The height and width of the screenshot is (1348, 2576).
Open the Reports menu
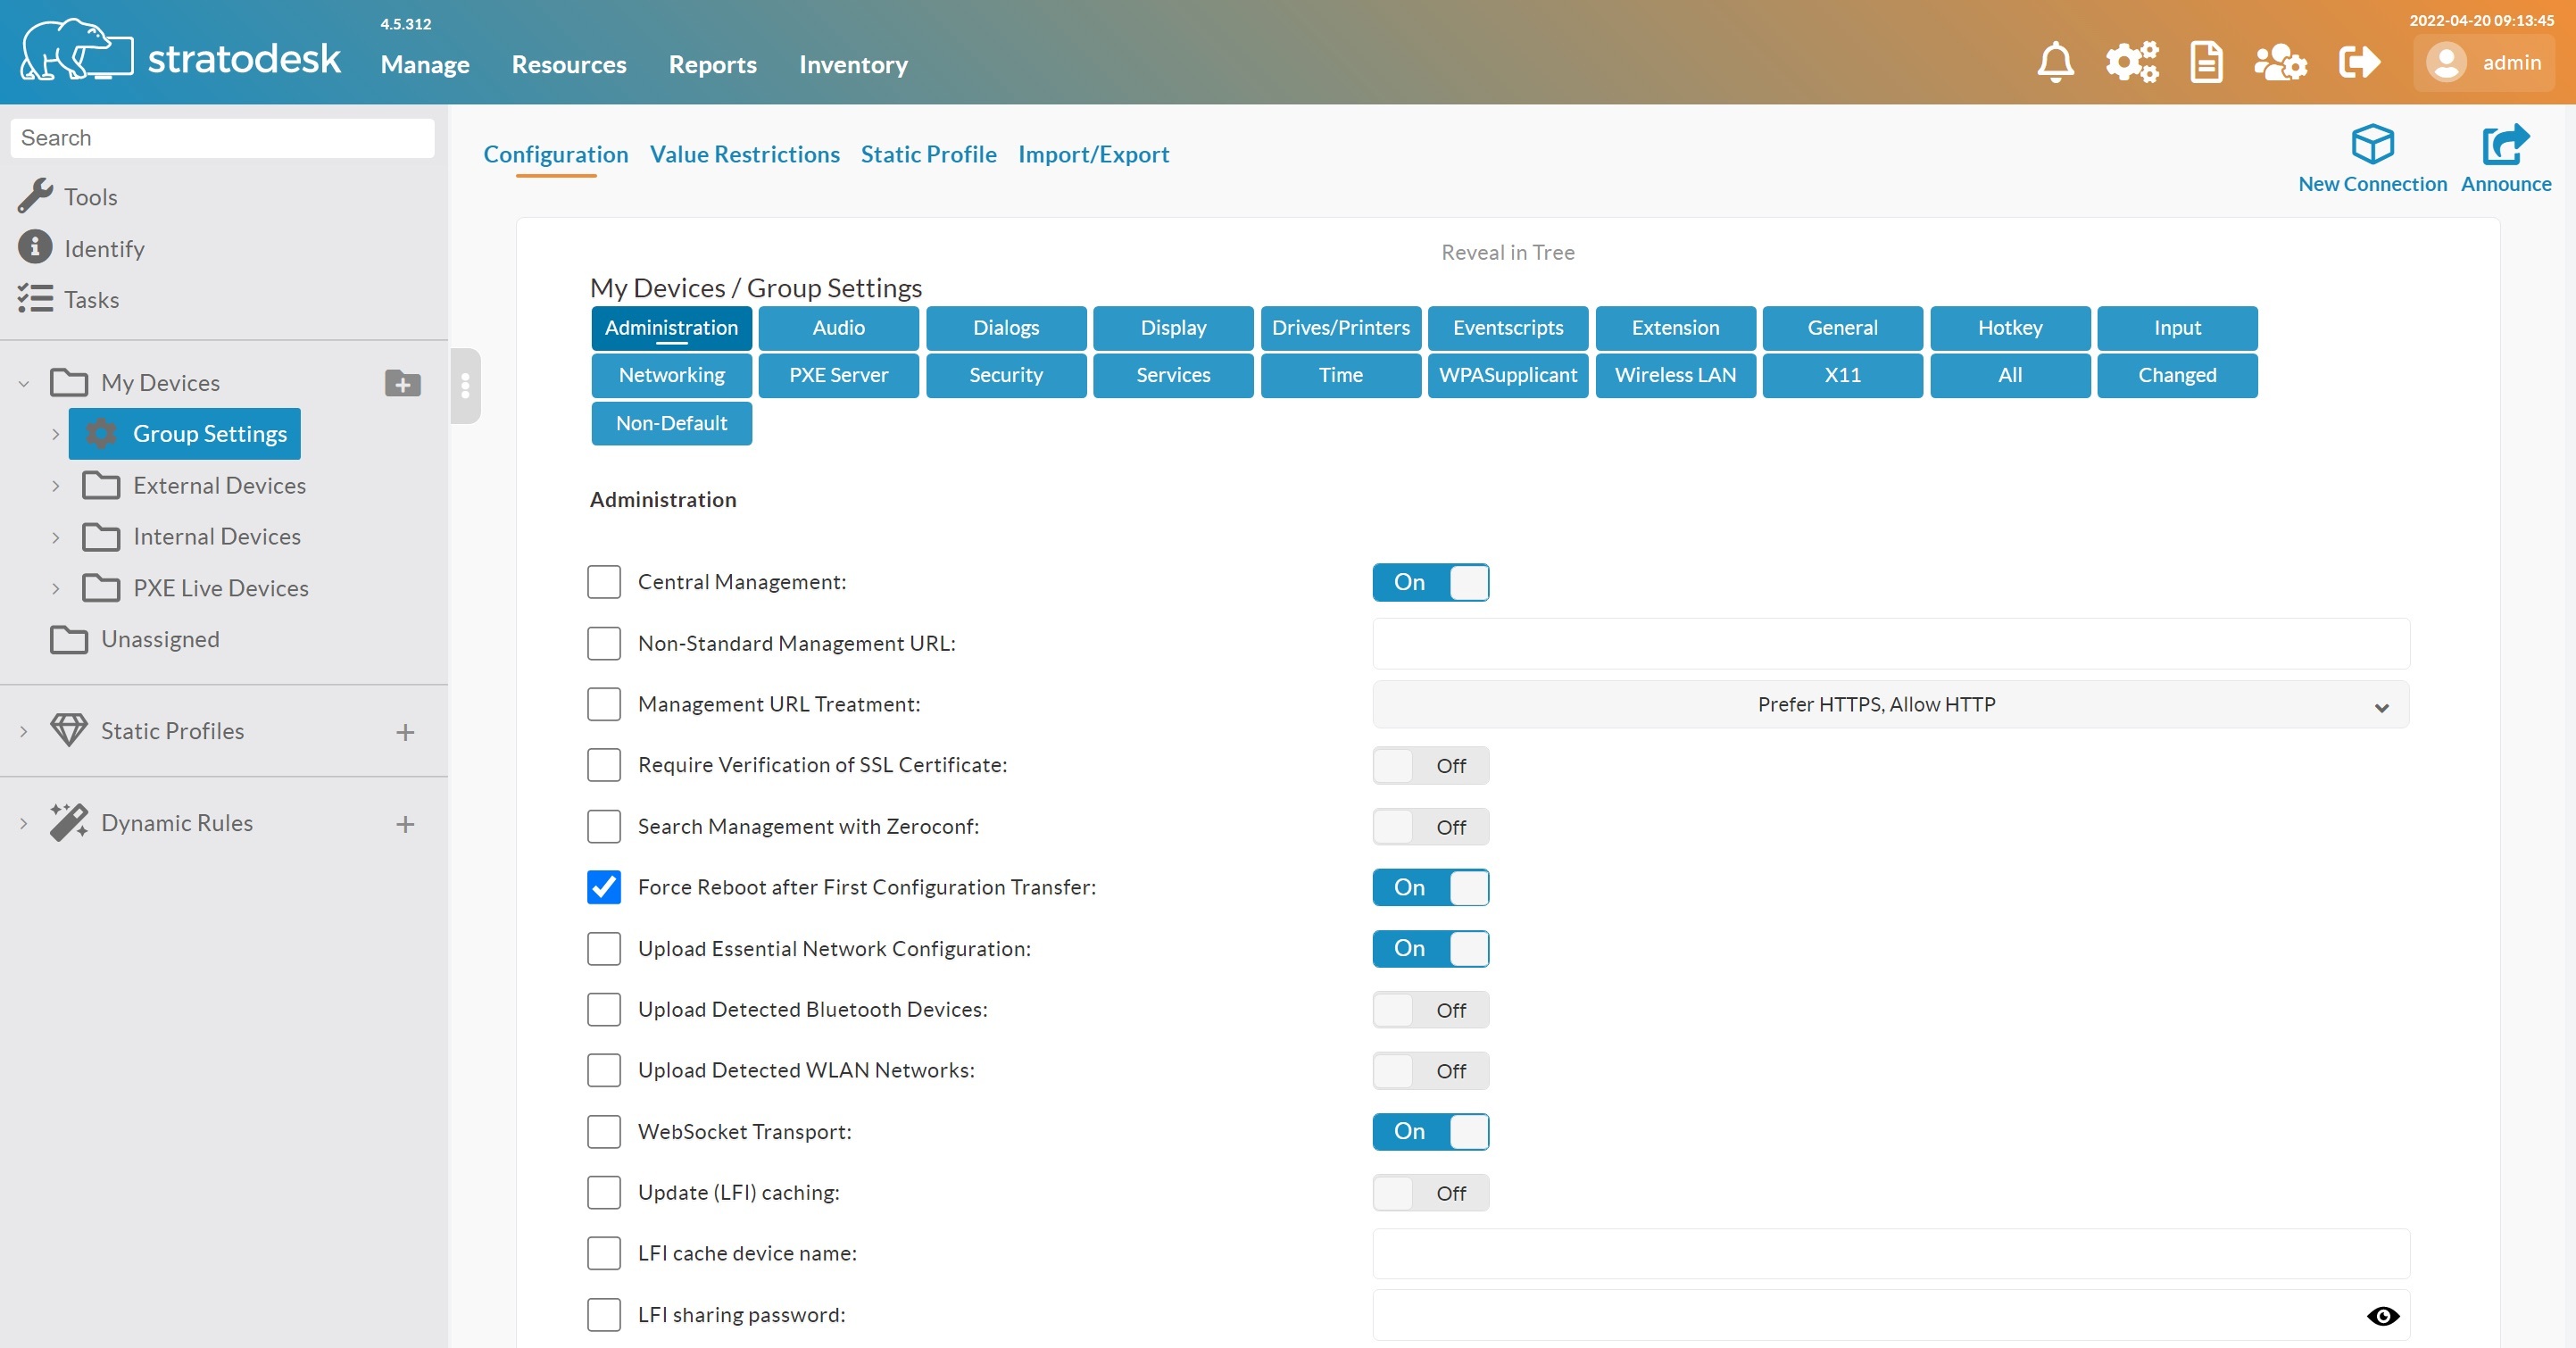pyautogui.click(x=712, y=64)
